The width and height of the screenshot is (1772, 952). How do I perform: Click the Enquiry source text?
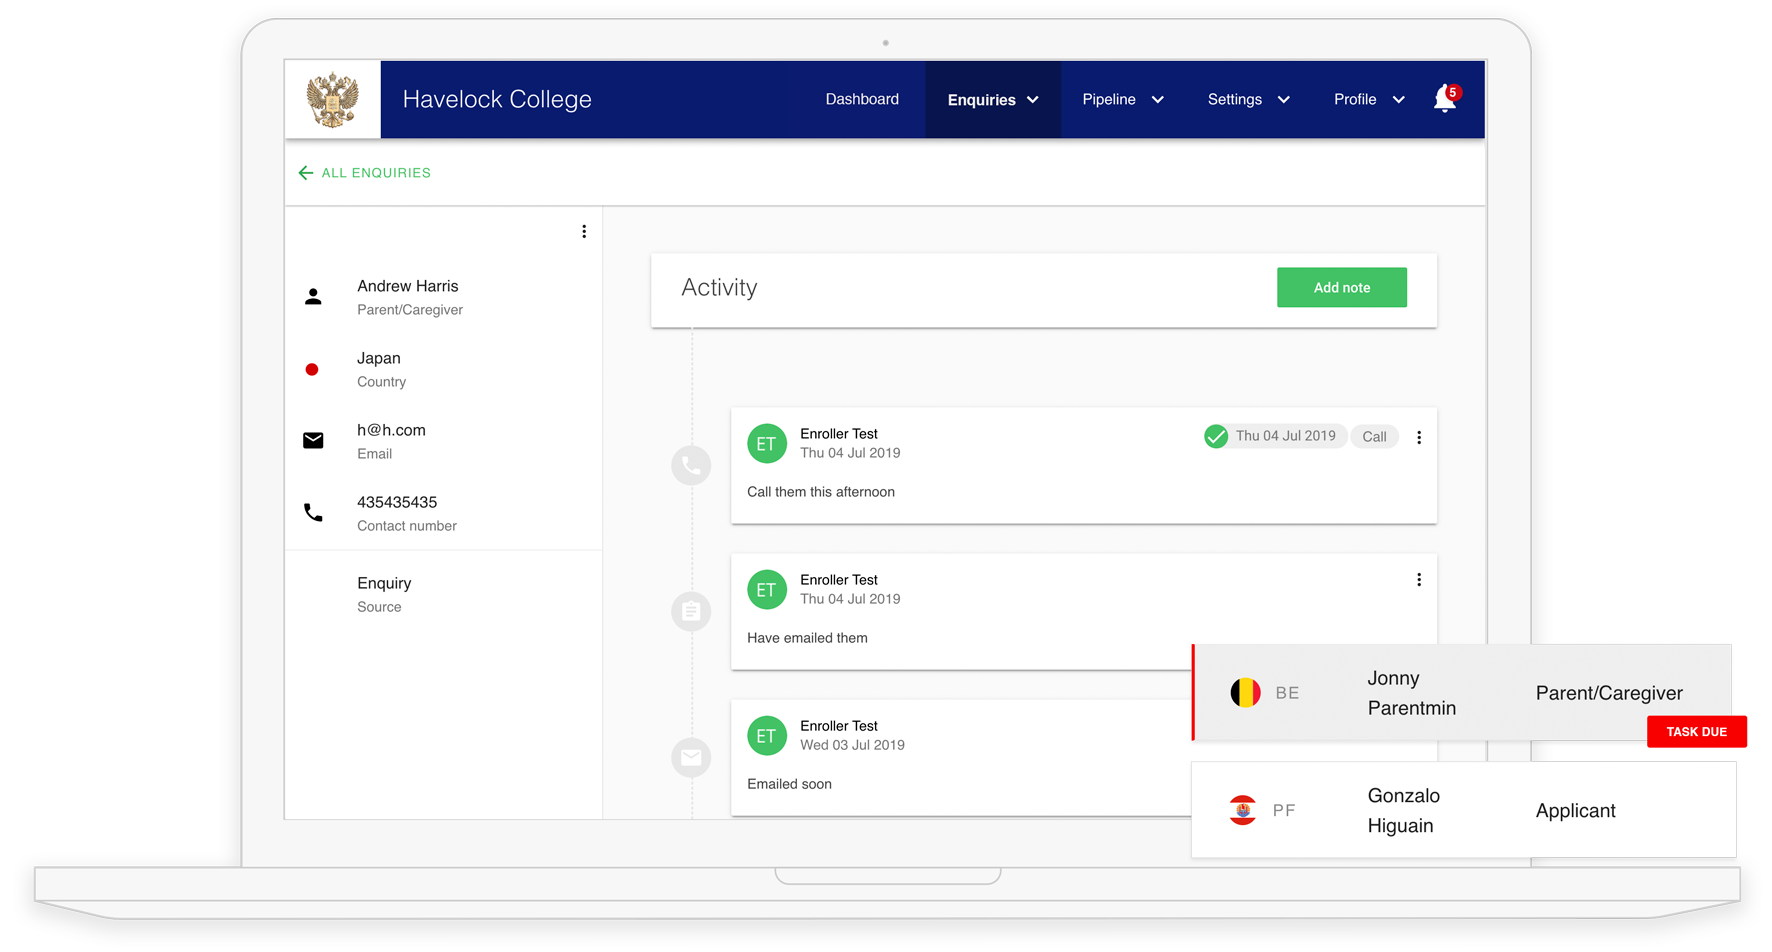[384, 583]
